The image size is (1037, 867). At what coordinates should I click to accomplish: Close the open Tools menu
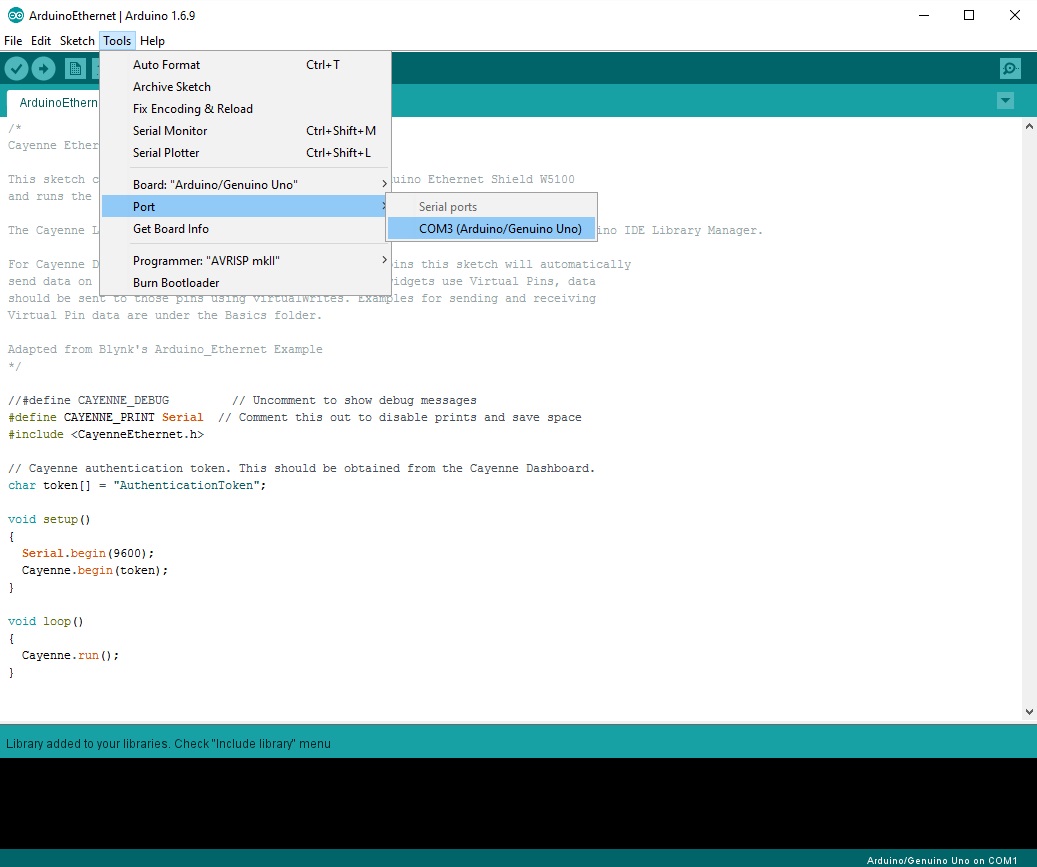[x=117, y=41]
